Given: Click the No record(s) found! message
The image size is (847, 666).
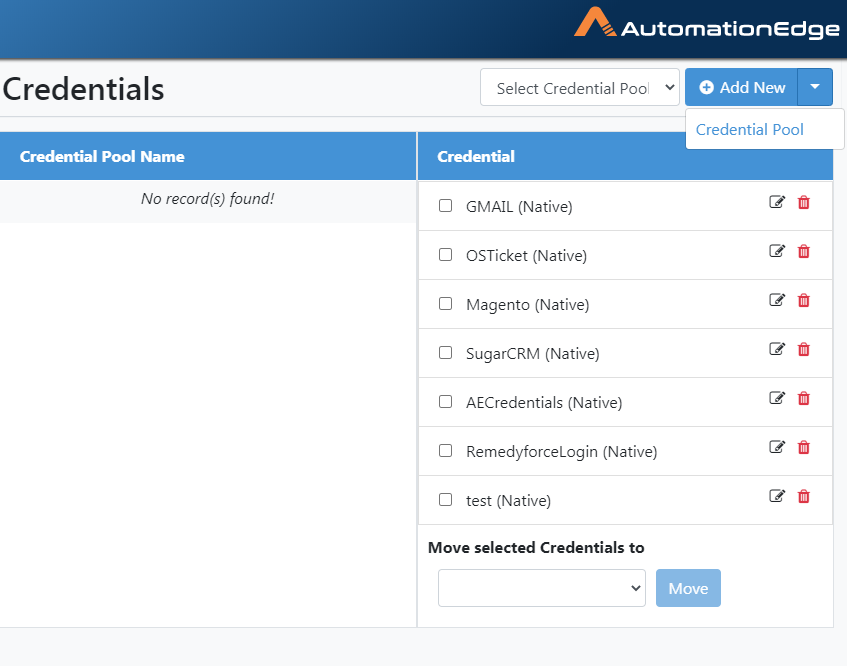Looking at the screenshot, I should 207,199.
